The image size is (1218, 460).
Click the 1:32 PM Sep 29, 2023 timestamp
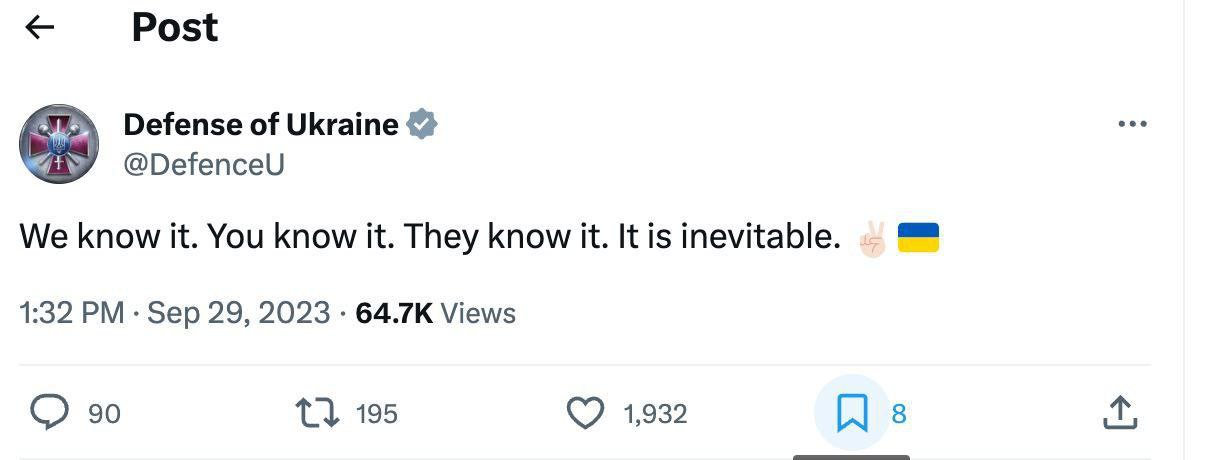tap(174, 313)
